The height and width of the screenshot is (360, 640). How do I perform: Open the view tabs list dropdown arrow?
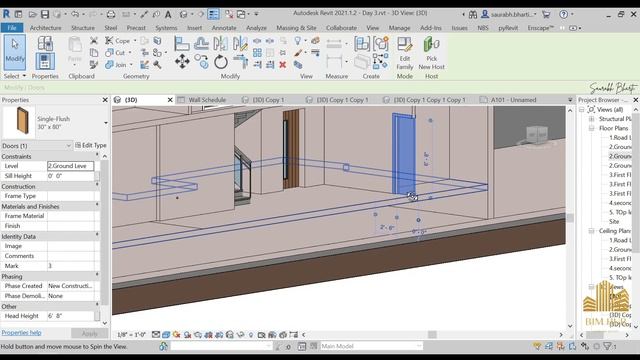coord(570,100)
